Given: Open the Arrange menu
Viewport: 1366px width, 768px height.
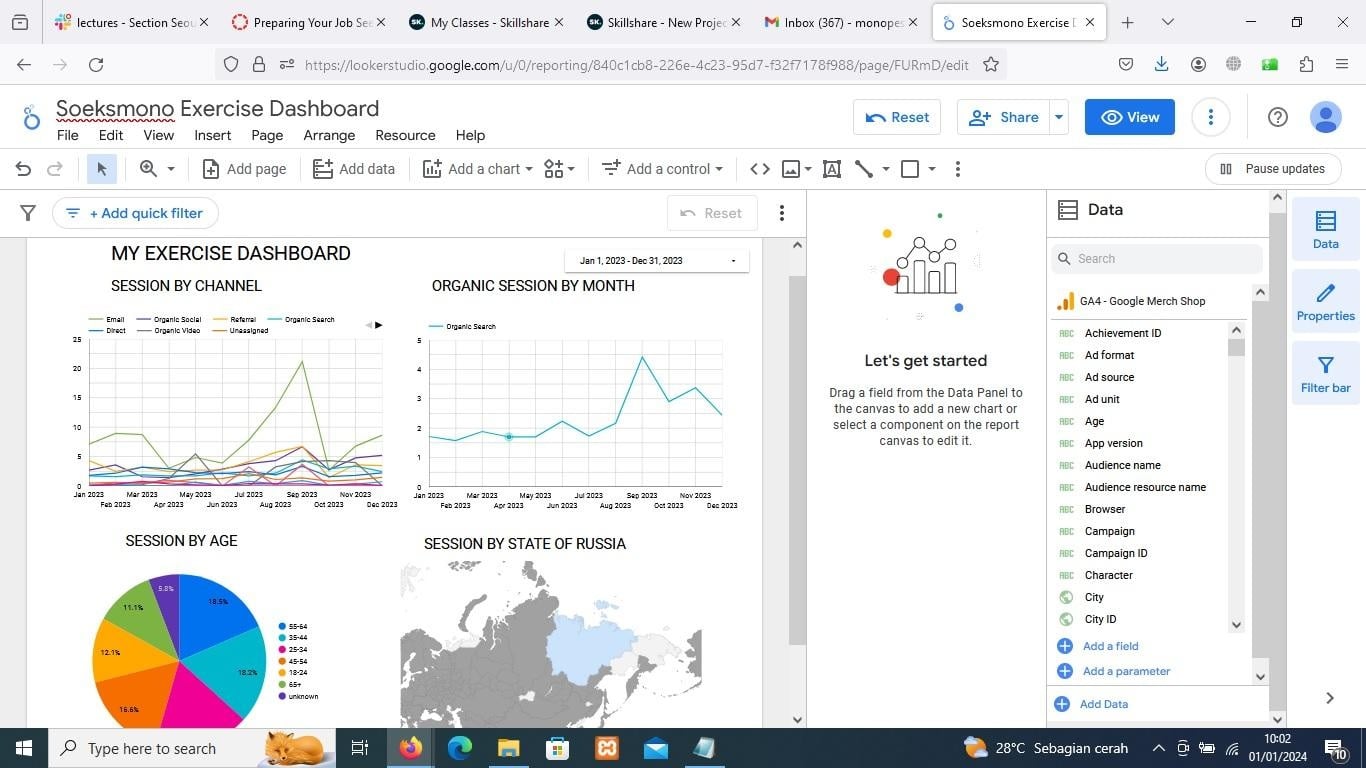Looking at the screenshot, I should click(x=329, y=135).
